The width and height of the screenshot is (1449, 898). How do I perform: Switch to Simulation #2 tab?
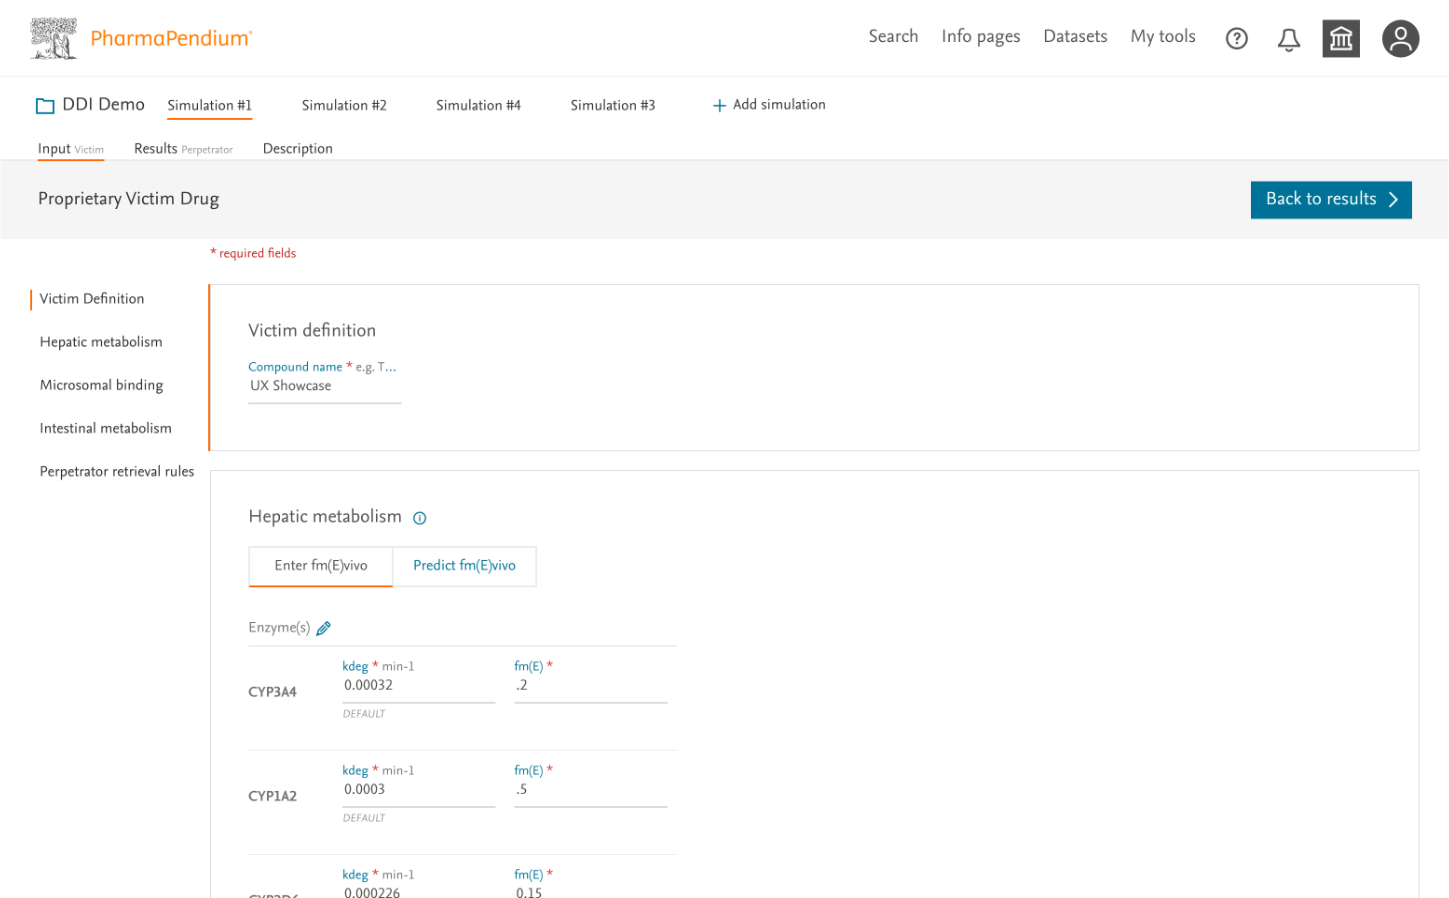[344, 105]
